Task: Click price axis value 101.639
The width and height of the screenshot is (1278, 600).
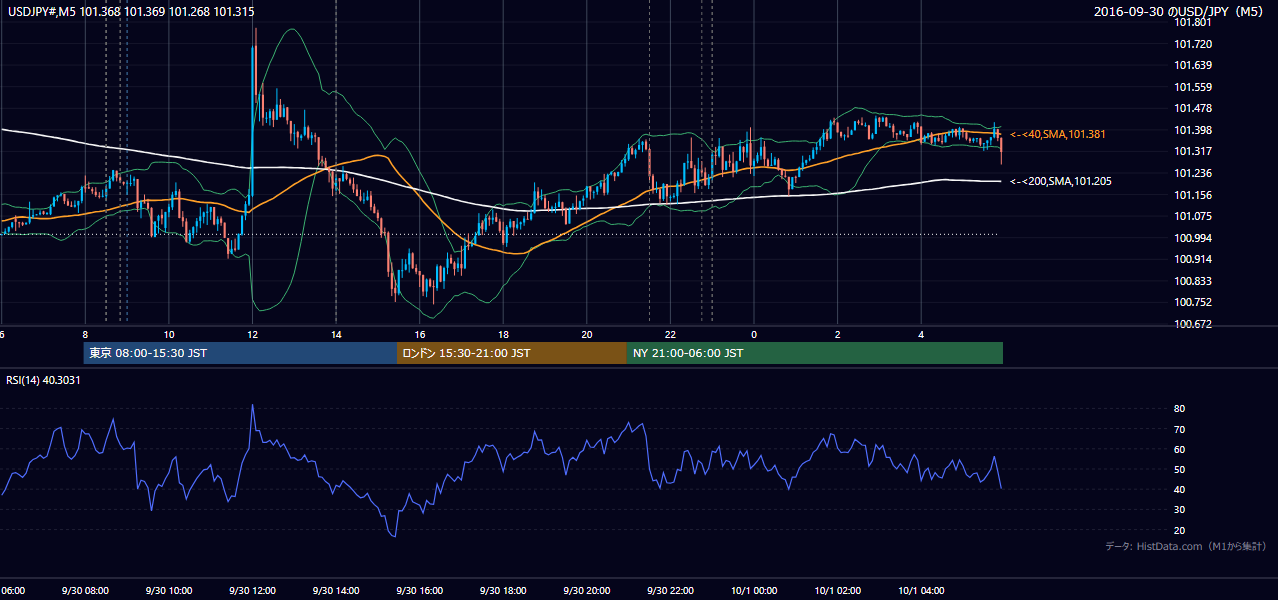Action: [x=1193, y=65]
